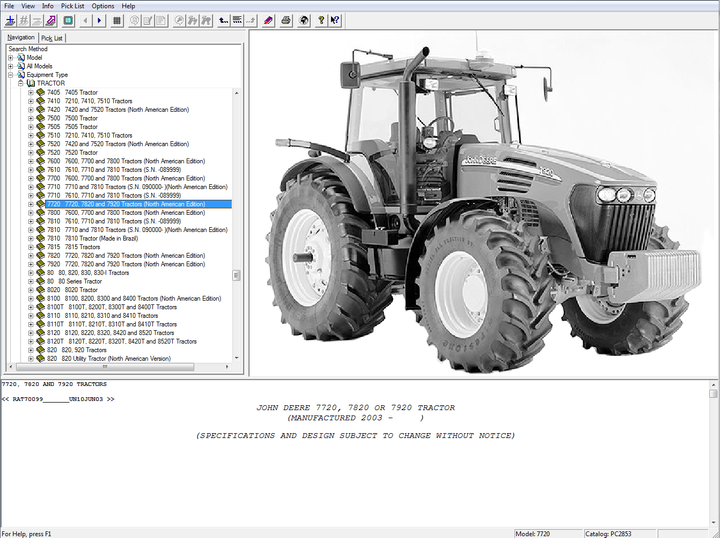Print using the printer toolbar icon
This screenshot has width=720, height=538.
point(286,20)
